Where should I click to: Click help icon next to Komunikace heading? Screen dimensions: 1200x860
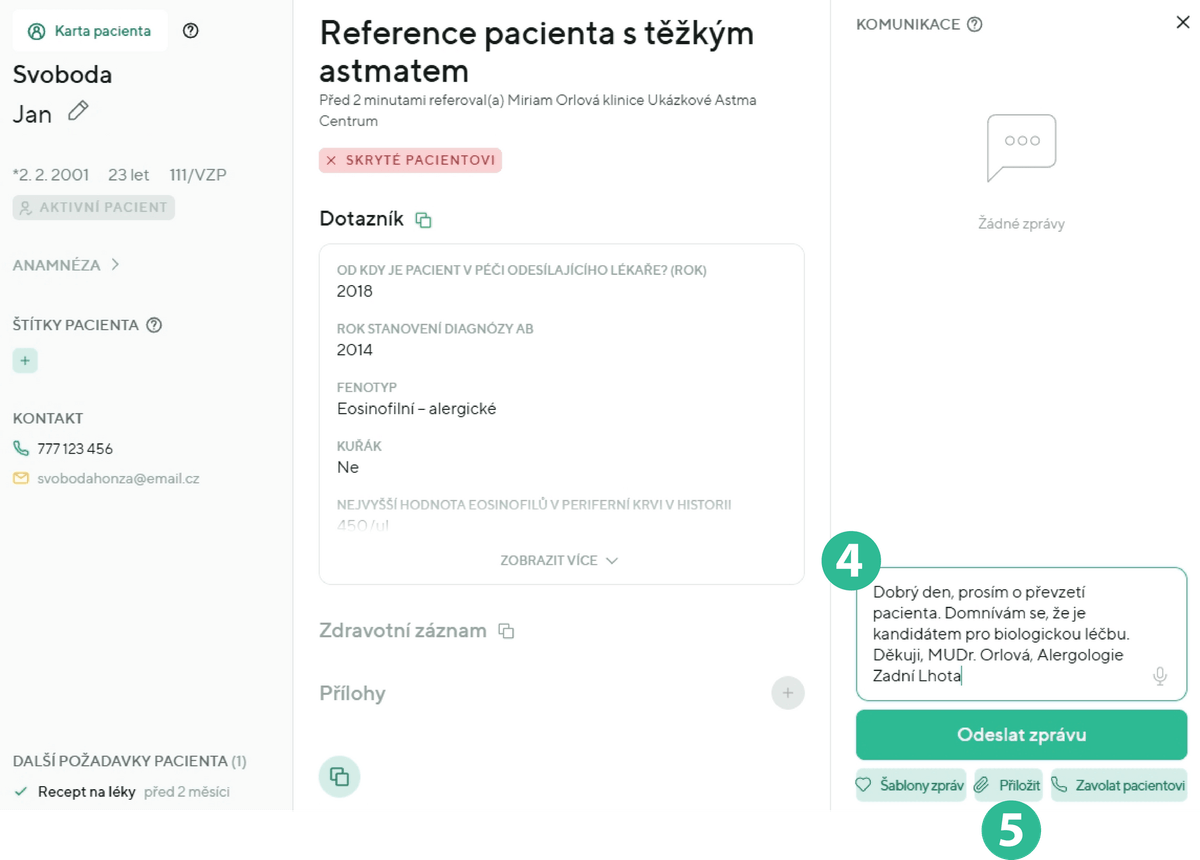pos(975,24)
